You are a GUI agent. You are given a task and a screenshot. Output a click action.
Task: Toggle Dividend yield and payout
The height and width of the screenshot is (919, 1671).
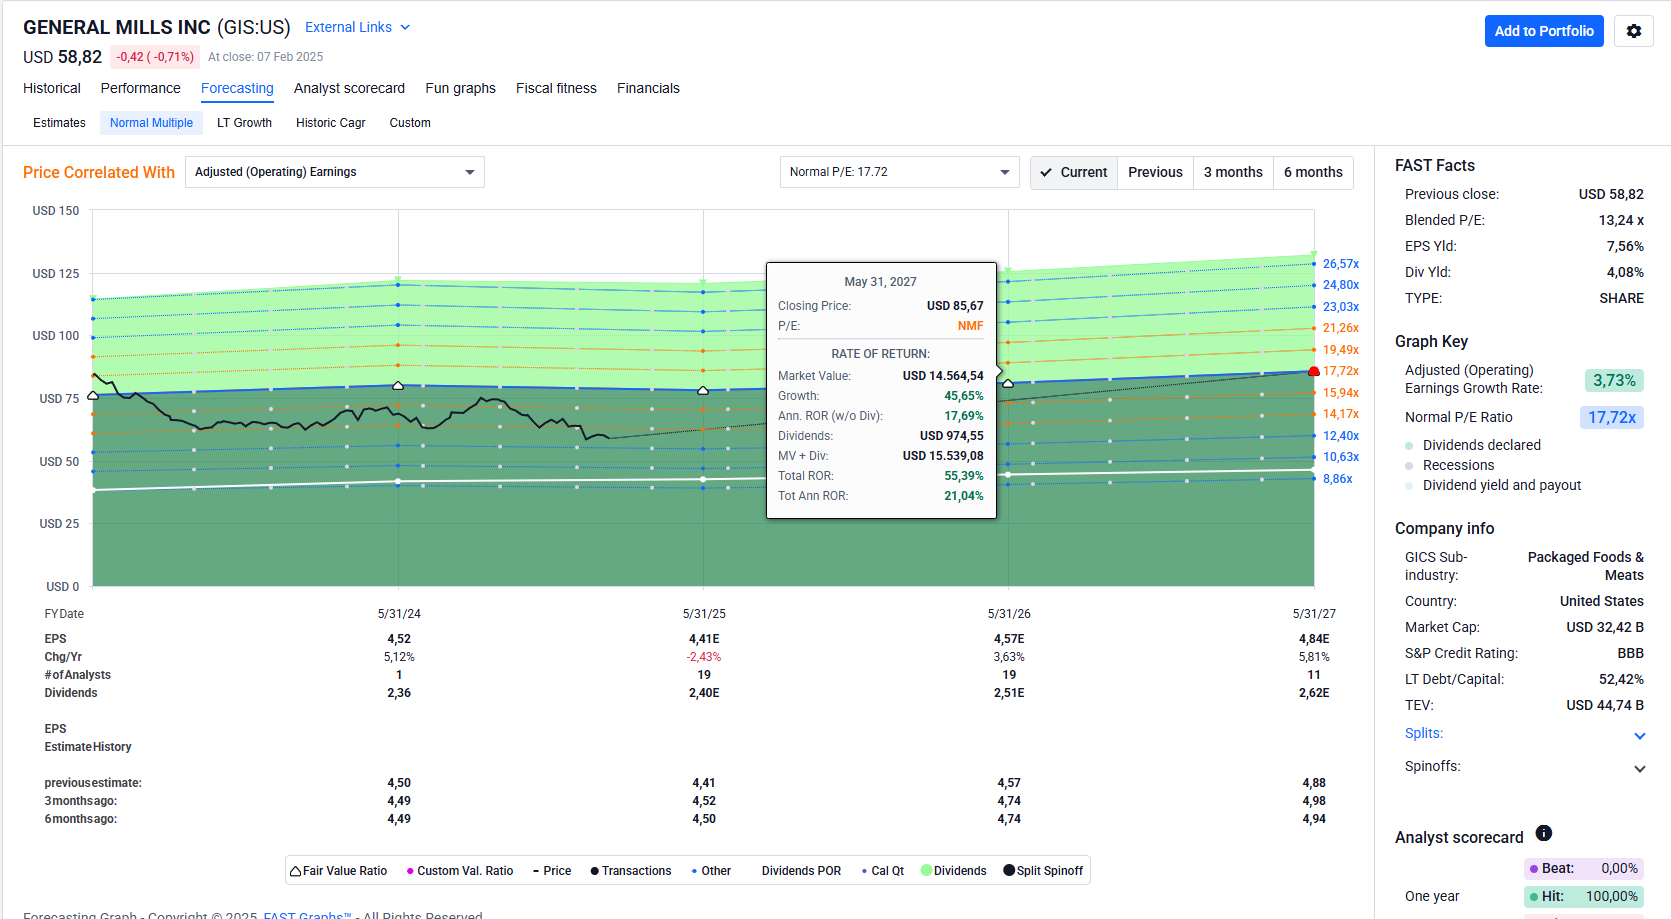pos(1501,485)
